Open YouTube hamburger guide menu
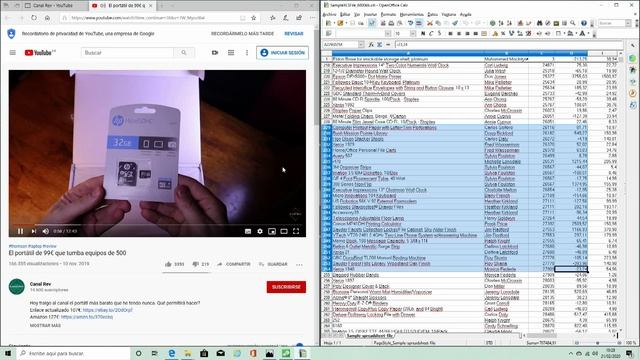640x360 pixels. pyautogui.click(x=13, y=53)
